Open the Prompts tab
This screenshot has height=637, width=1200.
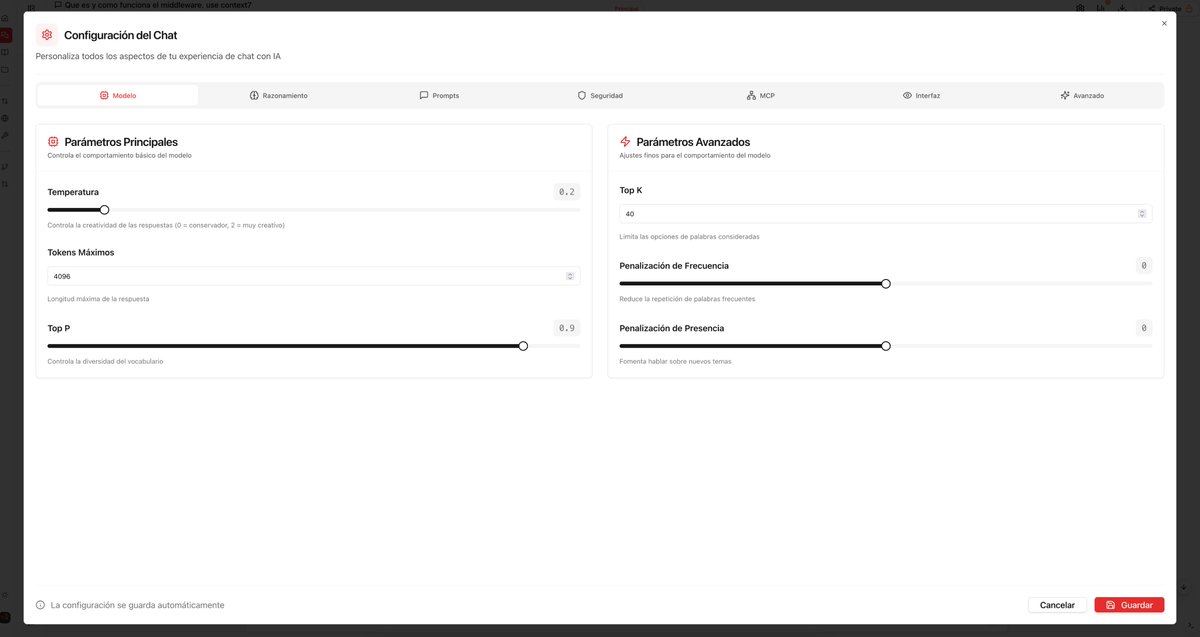439,95
